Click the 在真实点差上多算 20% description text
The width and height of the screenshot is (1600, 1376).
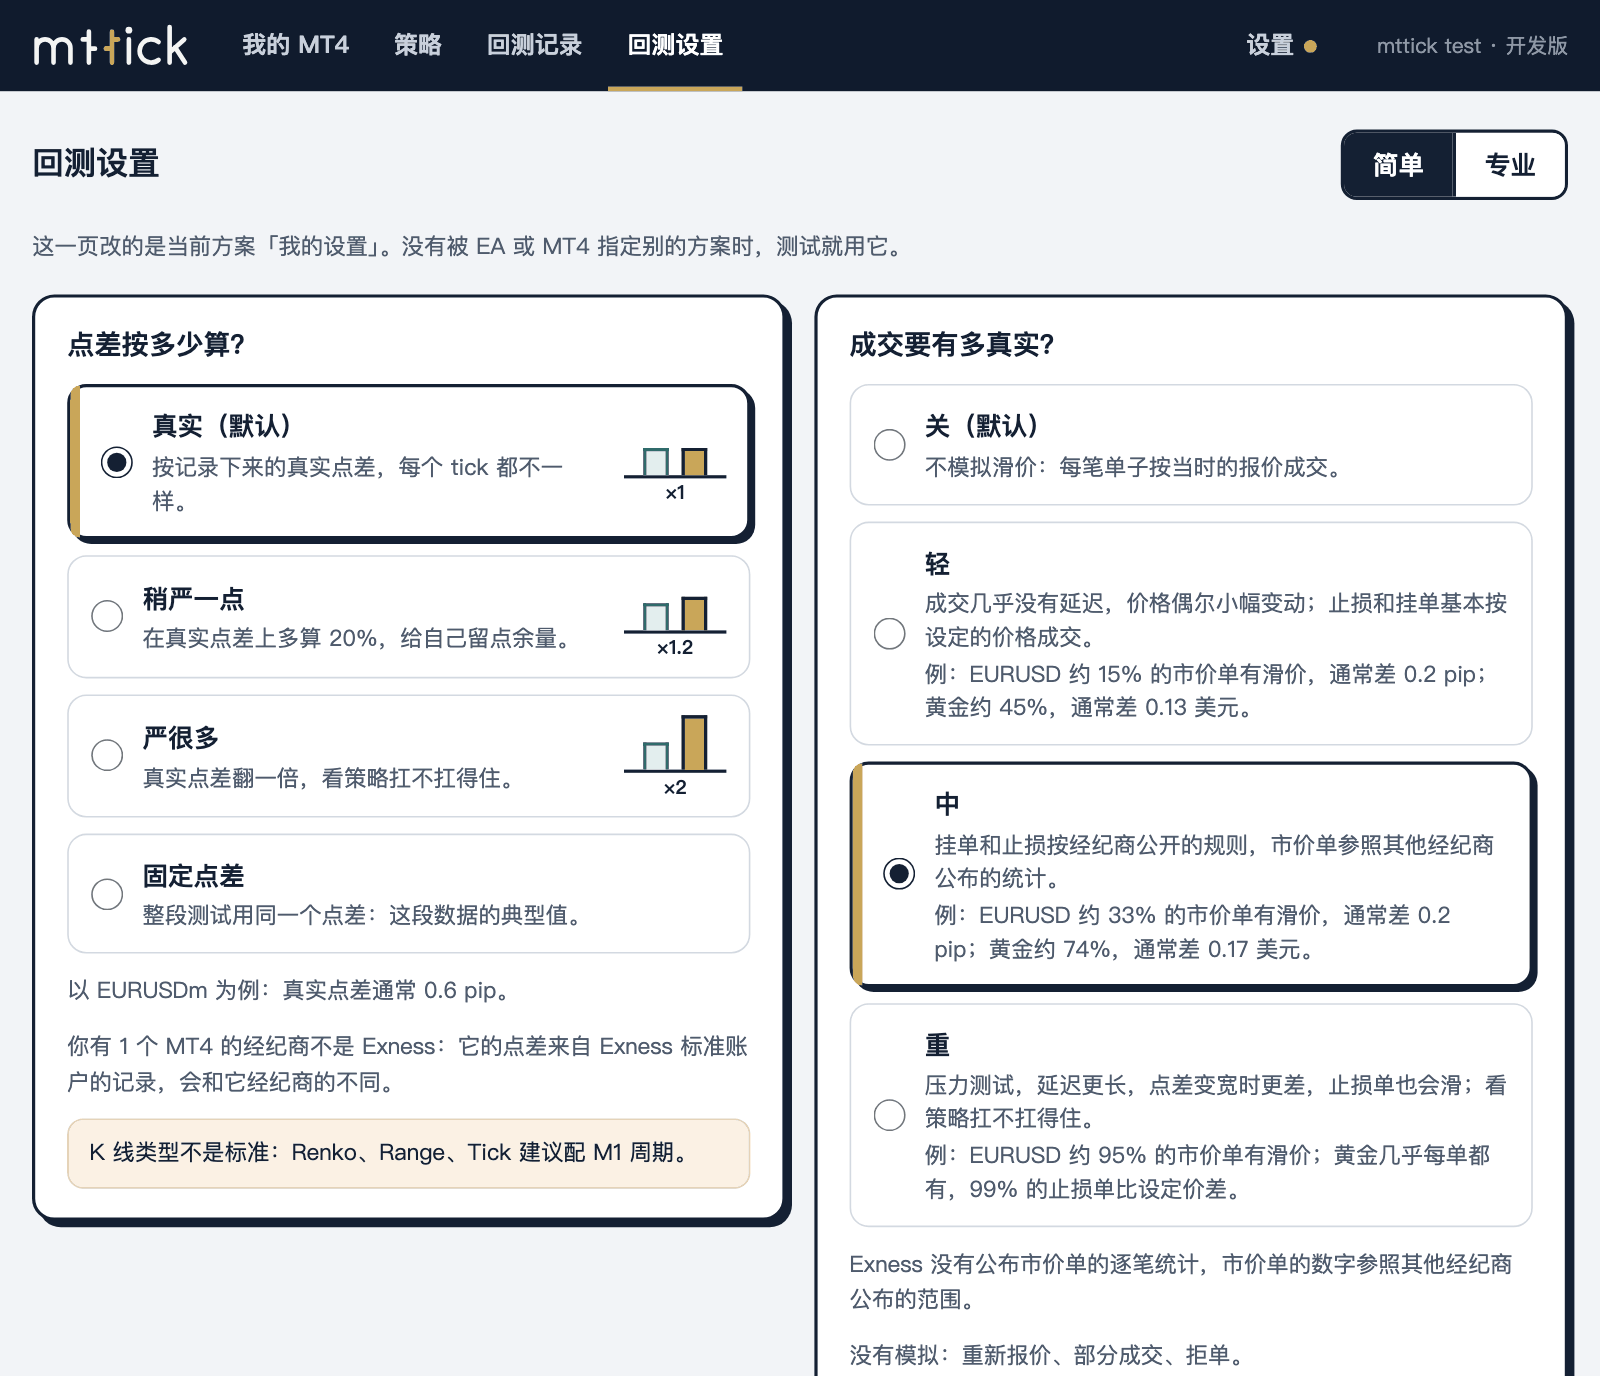coord(359,638)
